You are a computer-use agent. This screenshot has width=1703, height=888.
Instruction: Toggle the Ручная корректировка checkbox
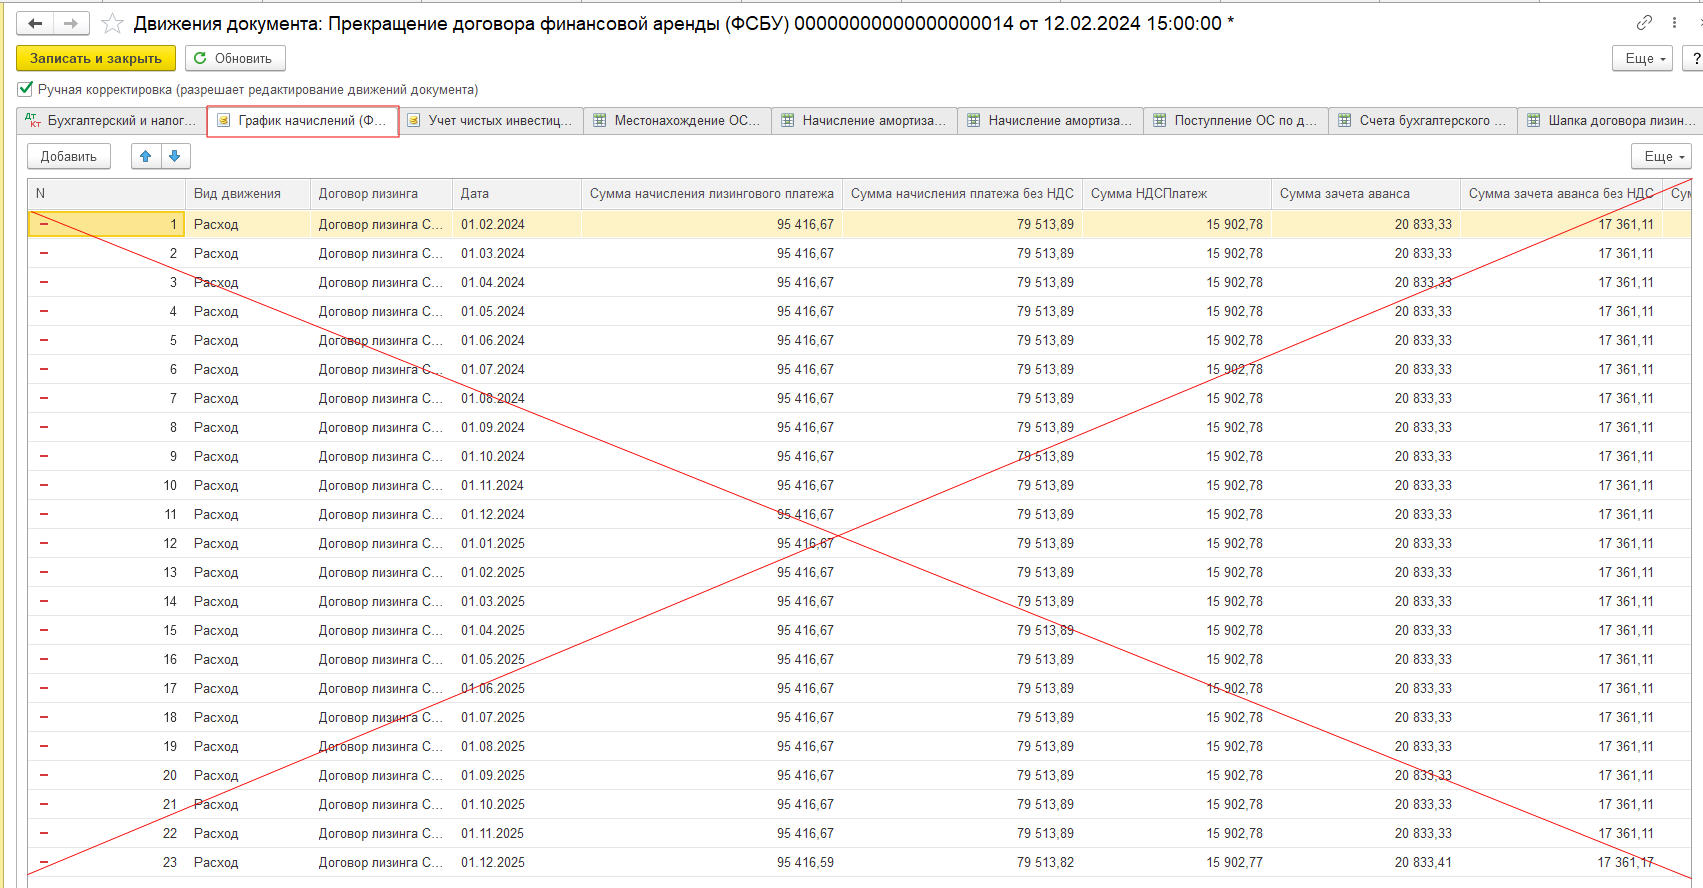pos(26,89)
